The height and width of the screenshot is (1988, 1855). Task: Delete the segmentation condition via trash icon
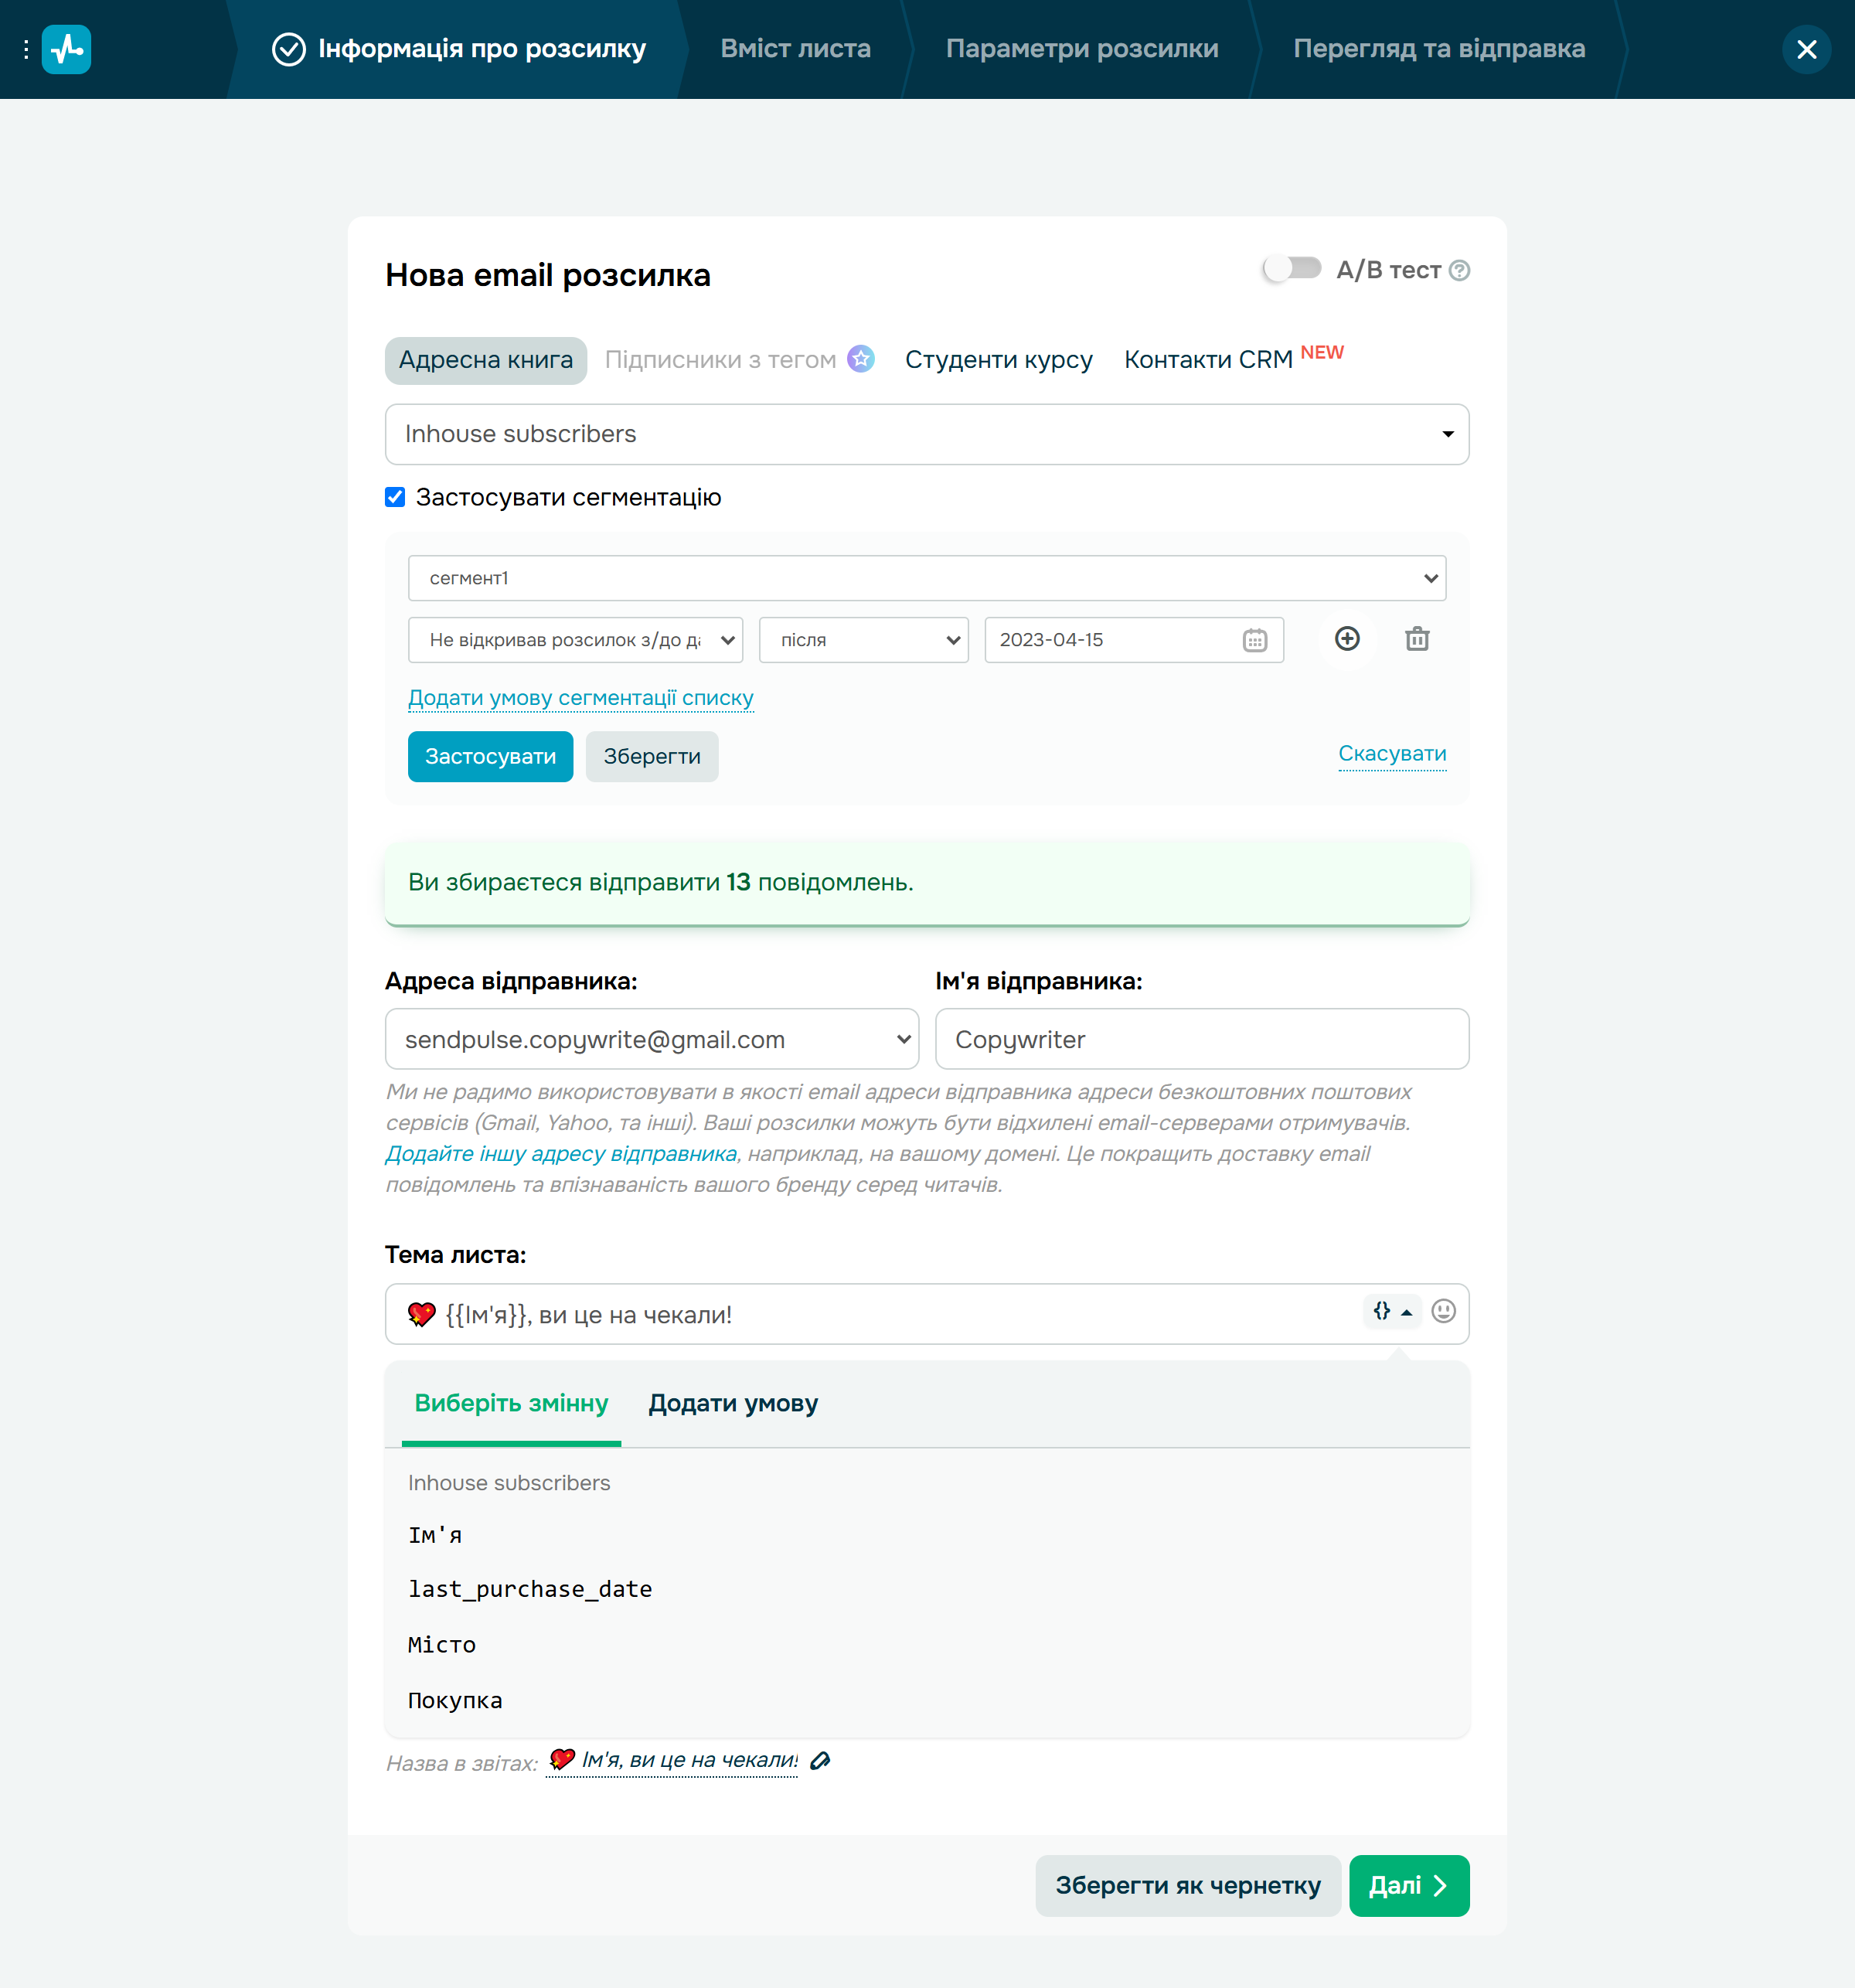1417,639
